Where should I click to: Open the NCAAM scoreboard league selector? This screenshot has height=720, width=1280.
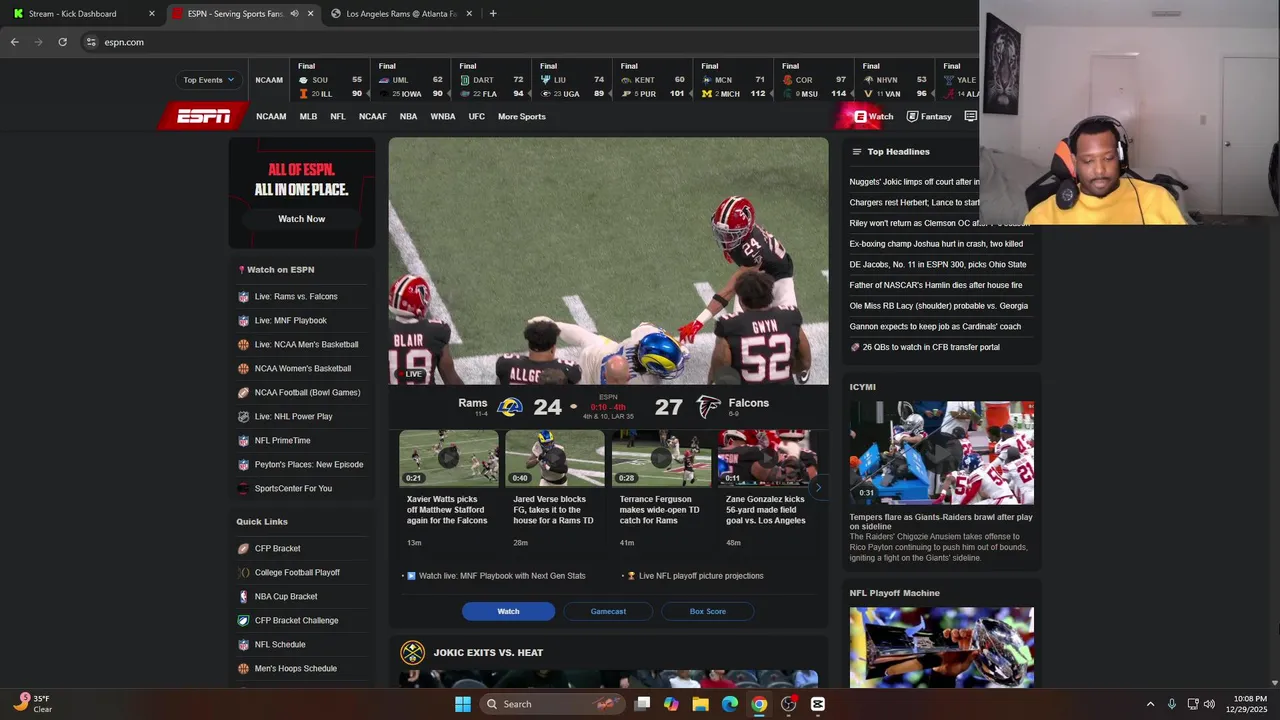coord(269,80)
